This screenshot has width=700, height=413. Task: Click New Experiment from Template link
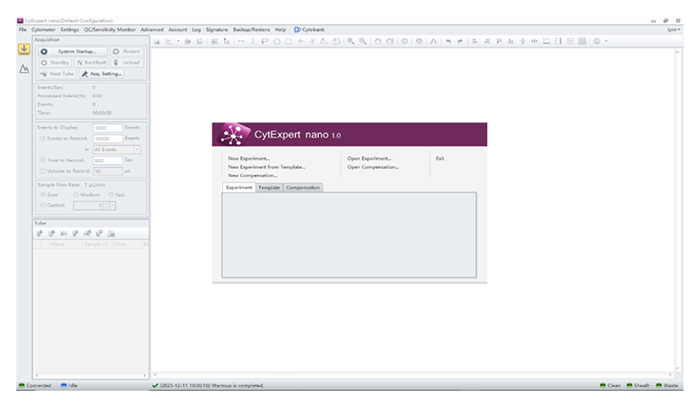pos(267,167)
